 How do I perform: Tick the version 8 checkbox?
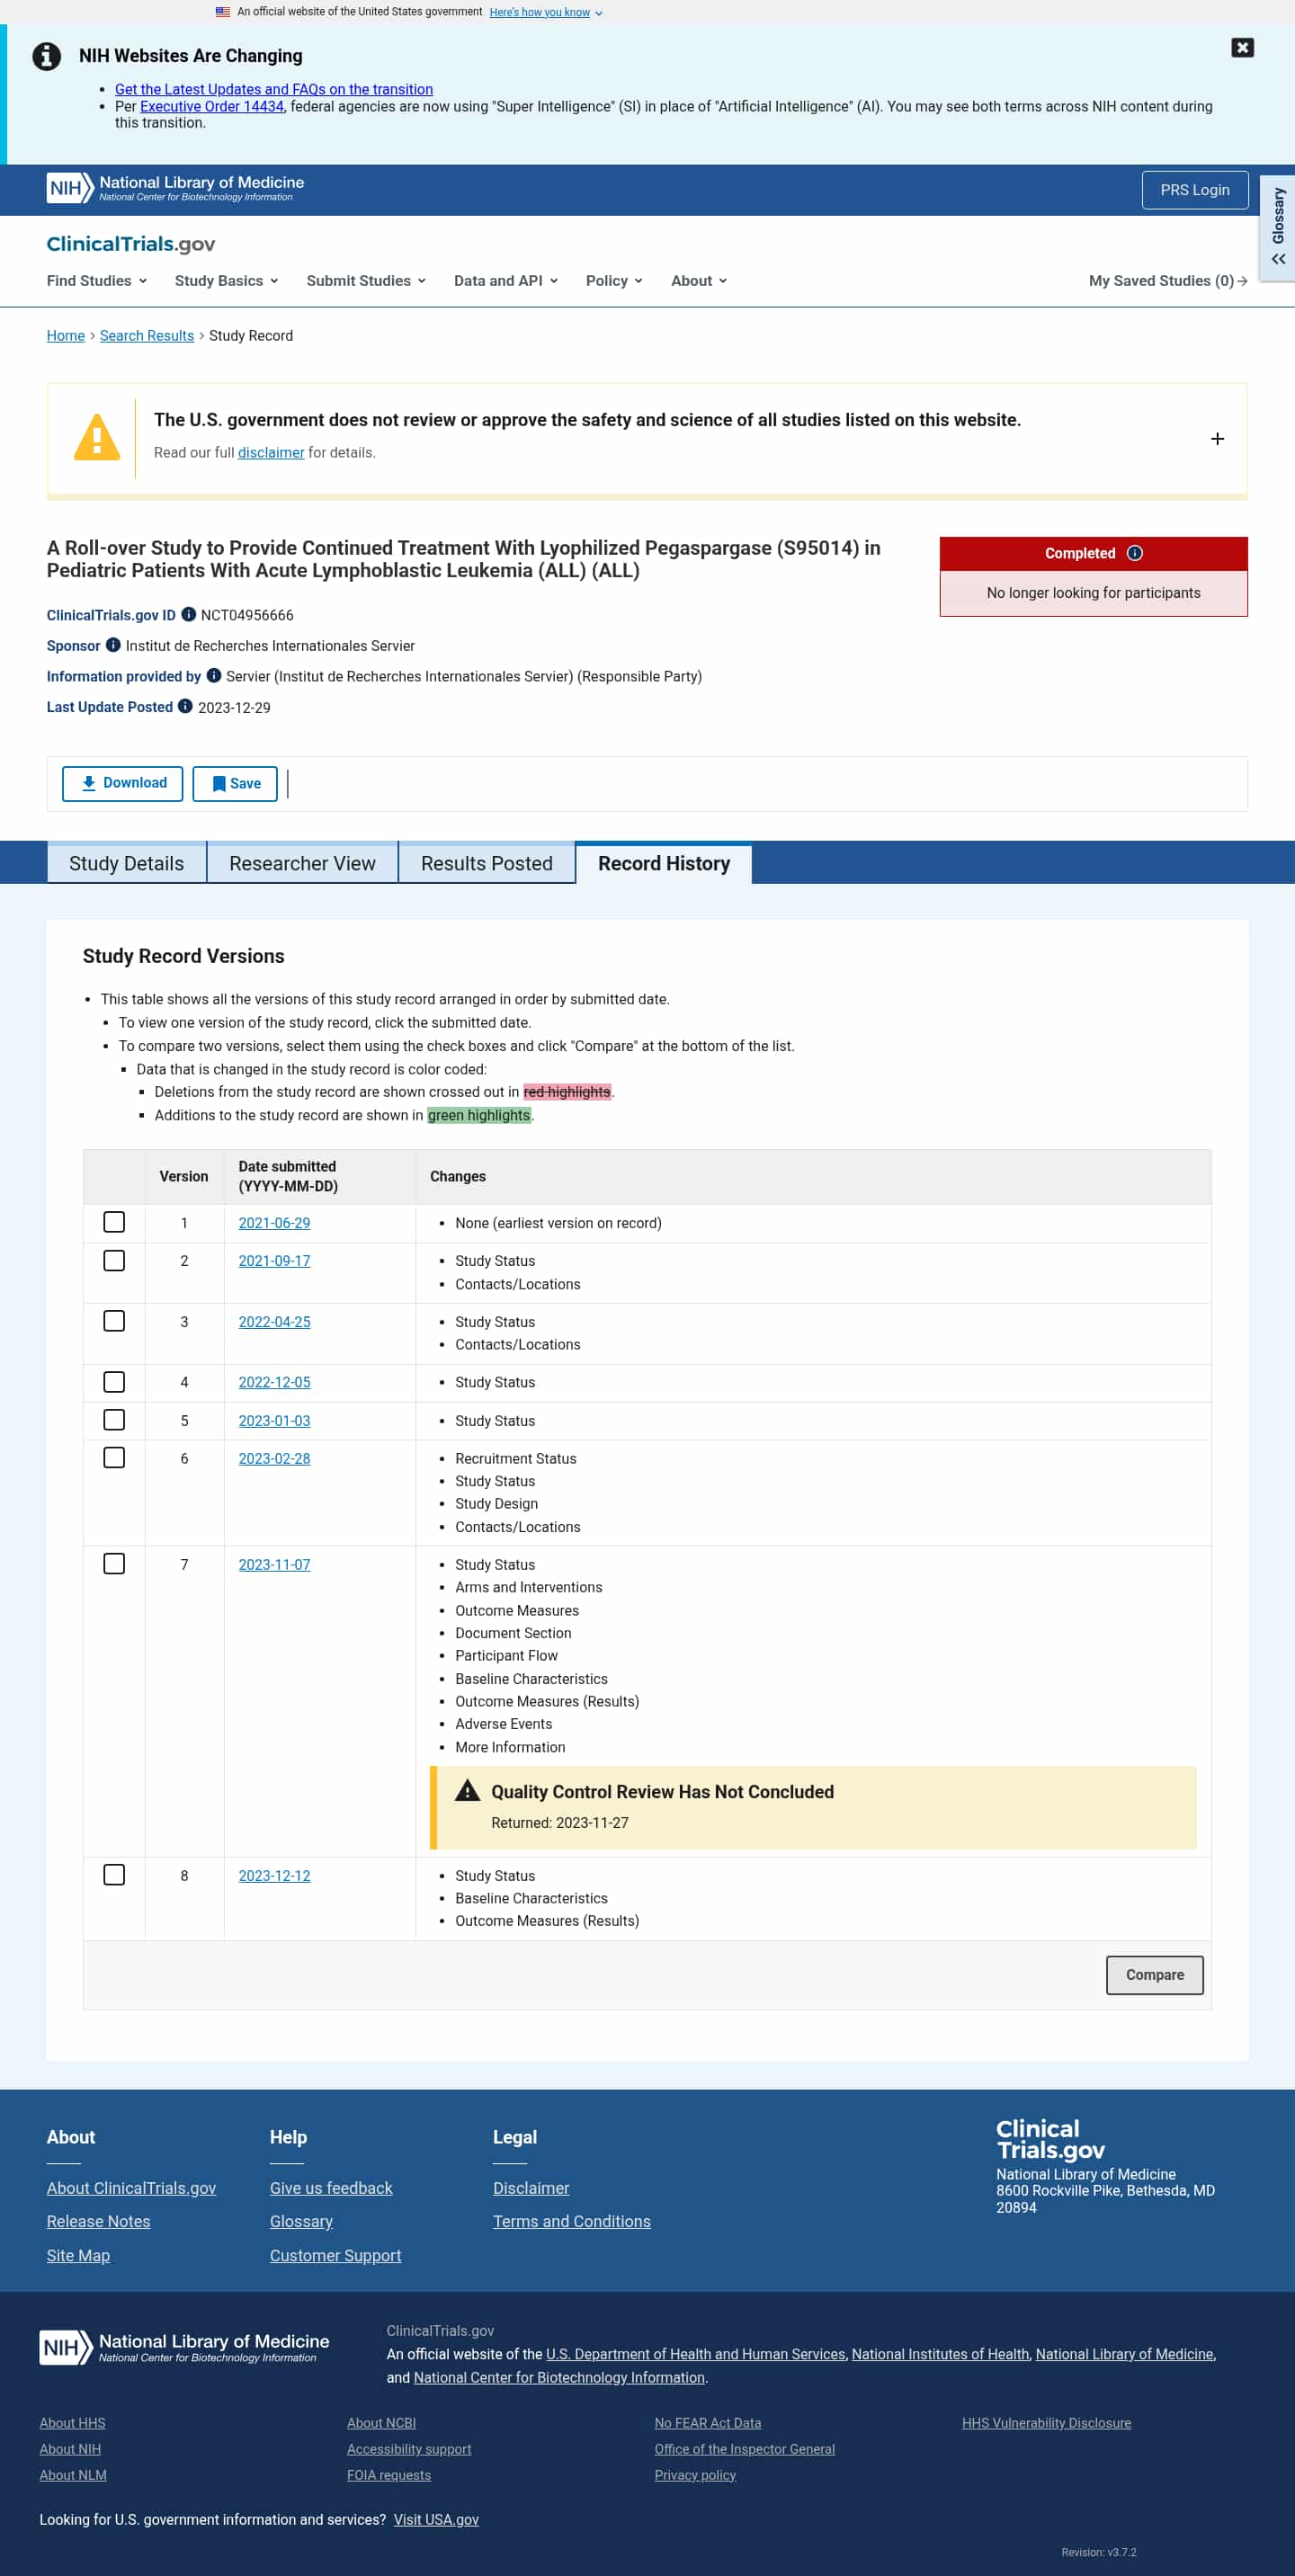(x=114, y=1874)
